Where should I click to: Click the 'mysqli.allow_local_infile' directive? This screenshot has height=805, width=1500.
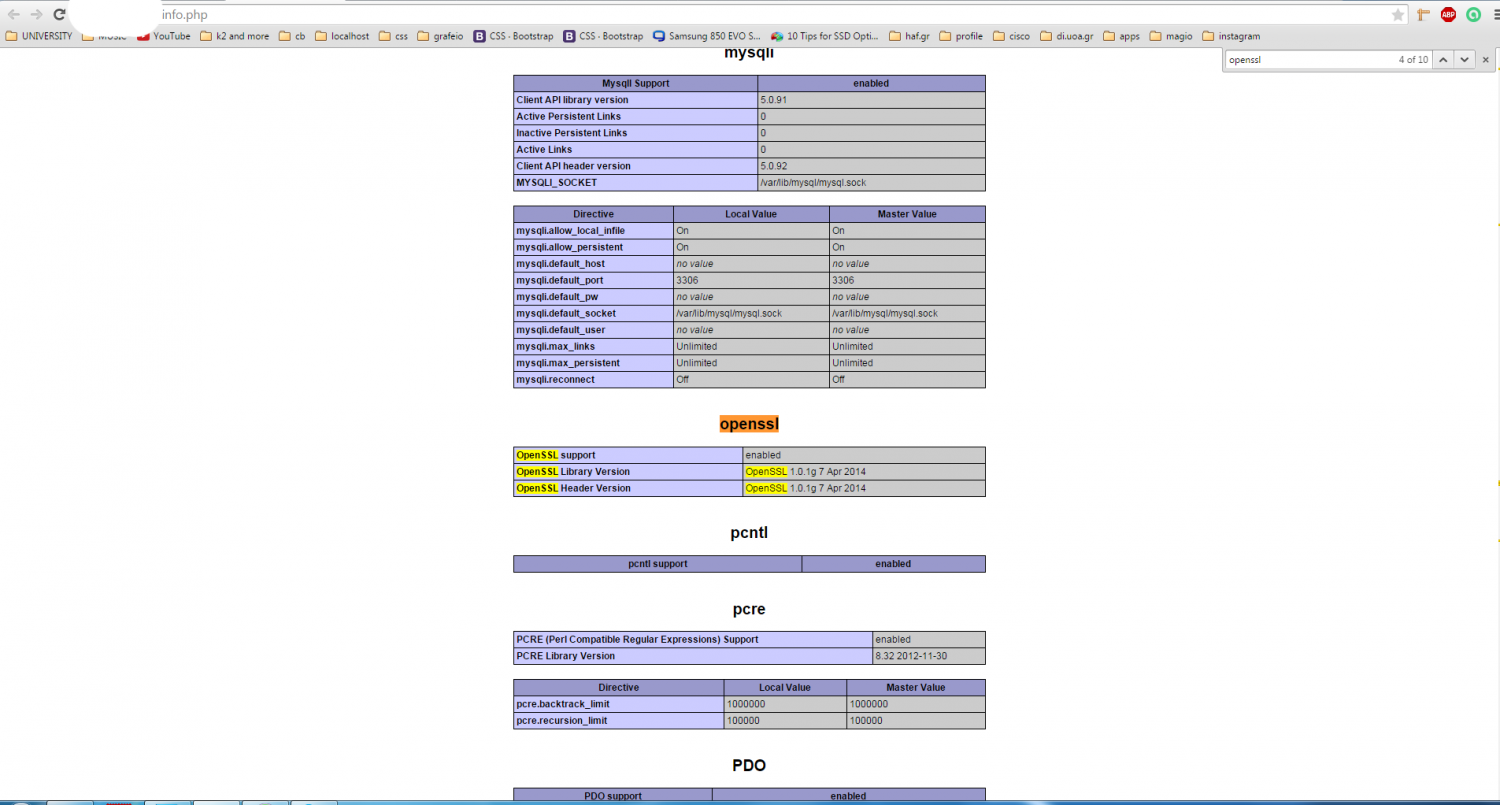click(x=593, y=231)
